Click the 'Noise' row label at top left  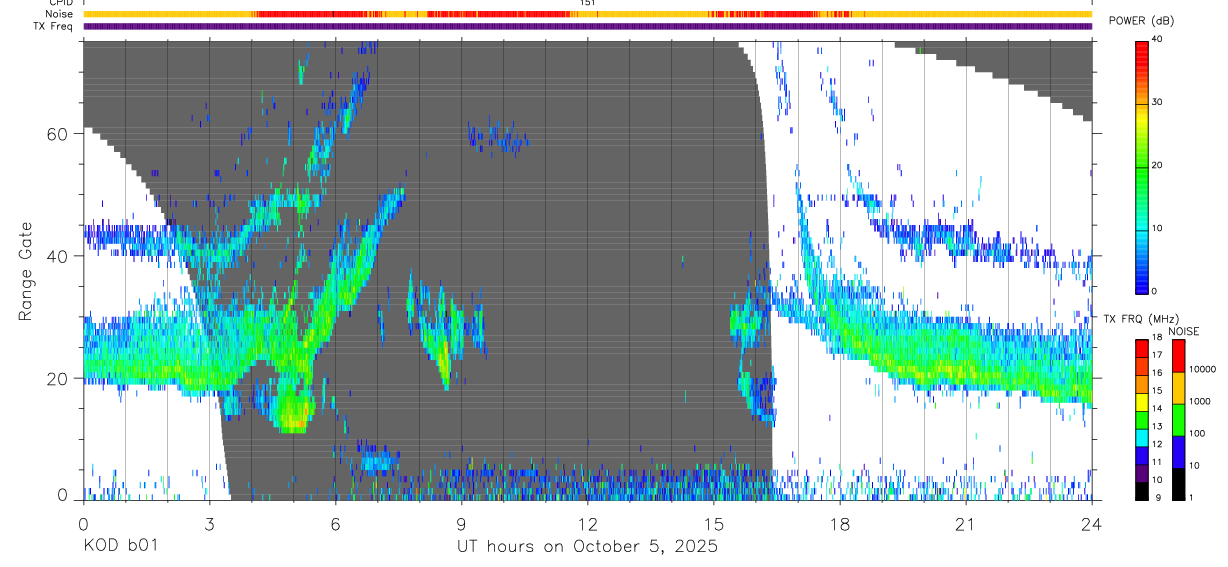(x=60, y=14)
